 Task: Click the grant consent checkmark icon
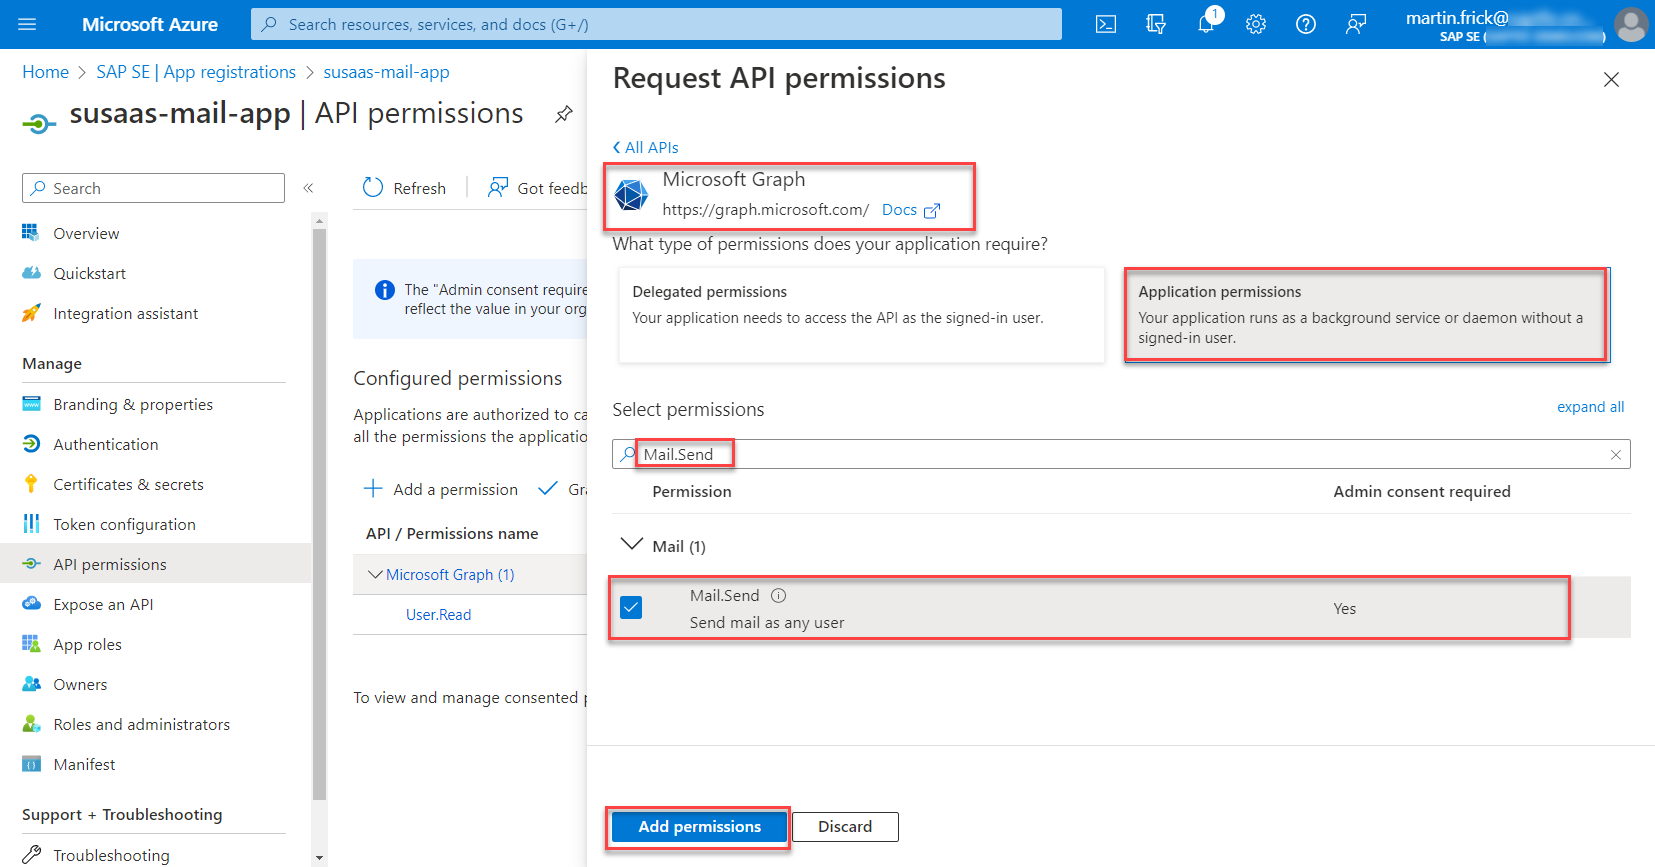click(547, 489)
